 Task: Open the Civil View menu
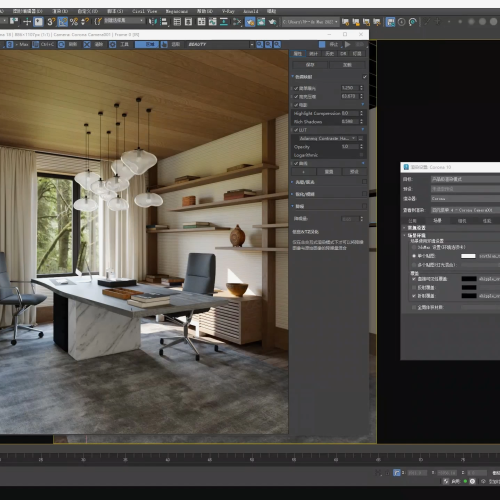pos(144,11)
